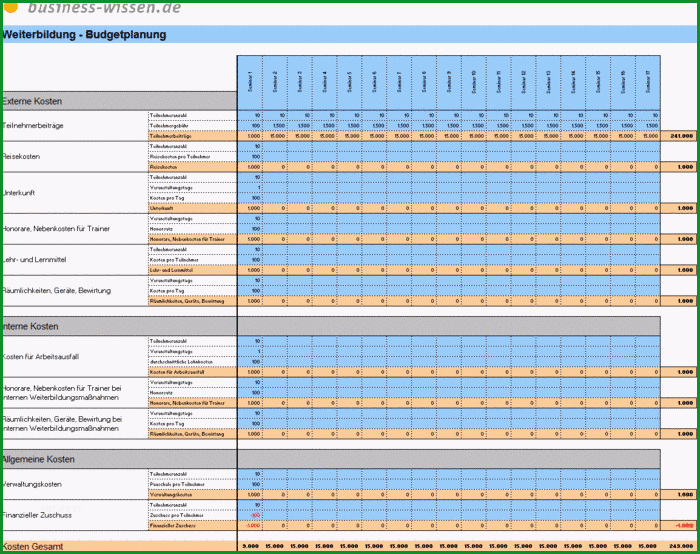Click the 'Seminar 11' column header

pyautogui.click(x=499, y=82)
